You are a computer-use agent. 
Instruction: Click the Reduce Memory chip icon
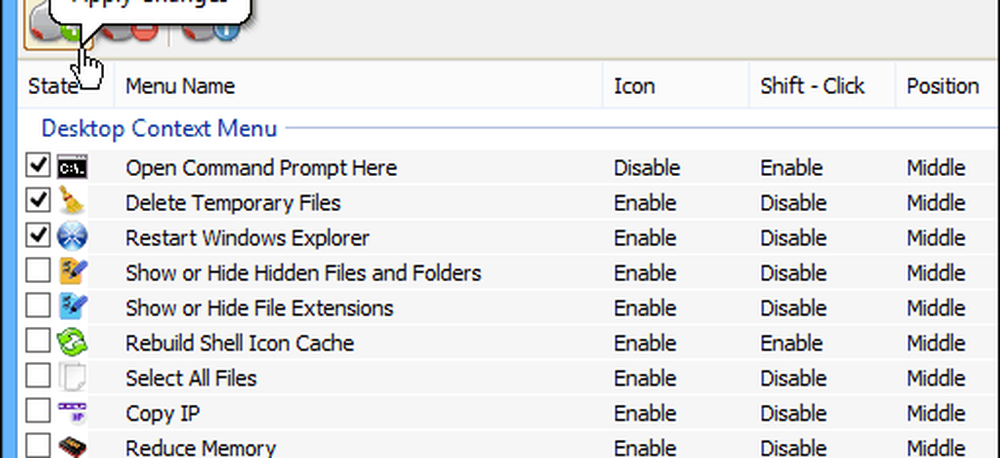[72, 447]
